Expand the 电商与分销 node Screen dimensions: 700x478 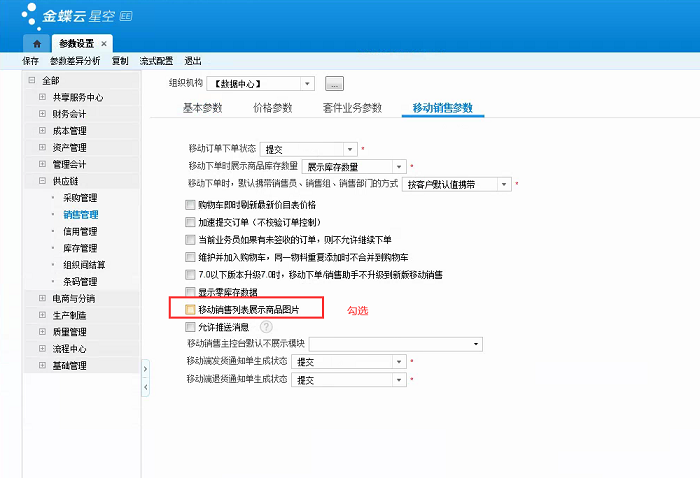click(42, 298)
